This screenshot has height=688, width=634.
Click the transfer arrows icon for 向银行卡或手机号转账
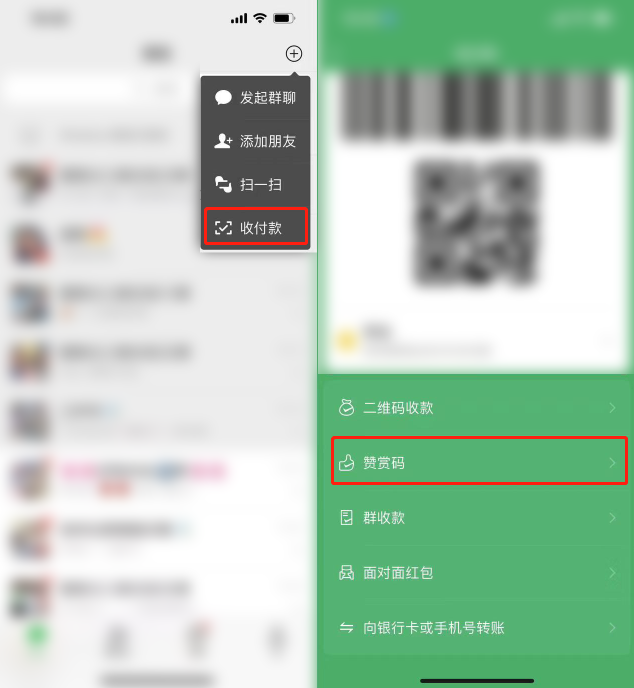[x=346, y=628]
